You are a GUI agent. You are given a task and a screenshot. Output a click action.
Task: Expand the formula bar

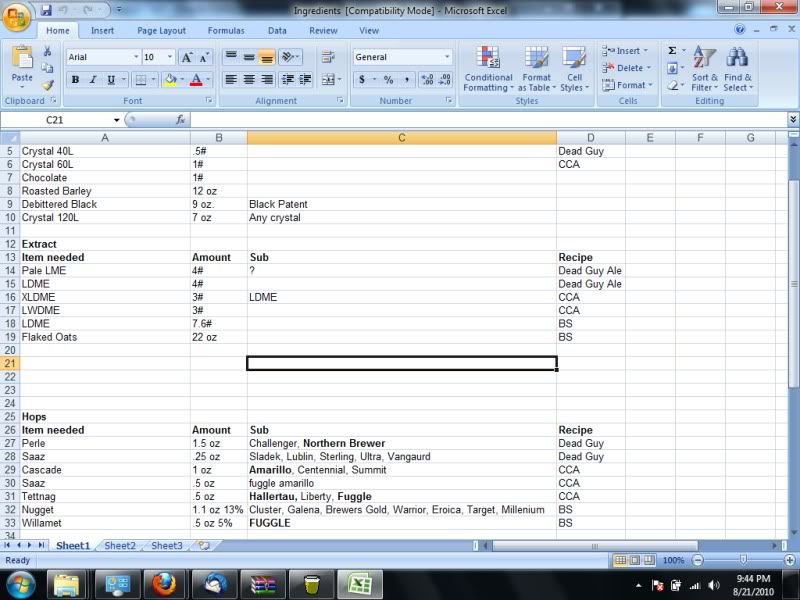click(x=793, y=119)
